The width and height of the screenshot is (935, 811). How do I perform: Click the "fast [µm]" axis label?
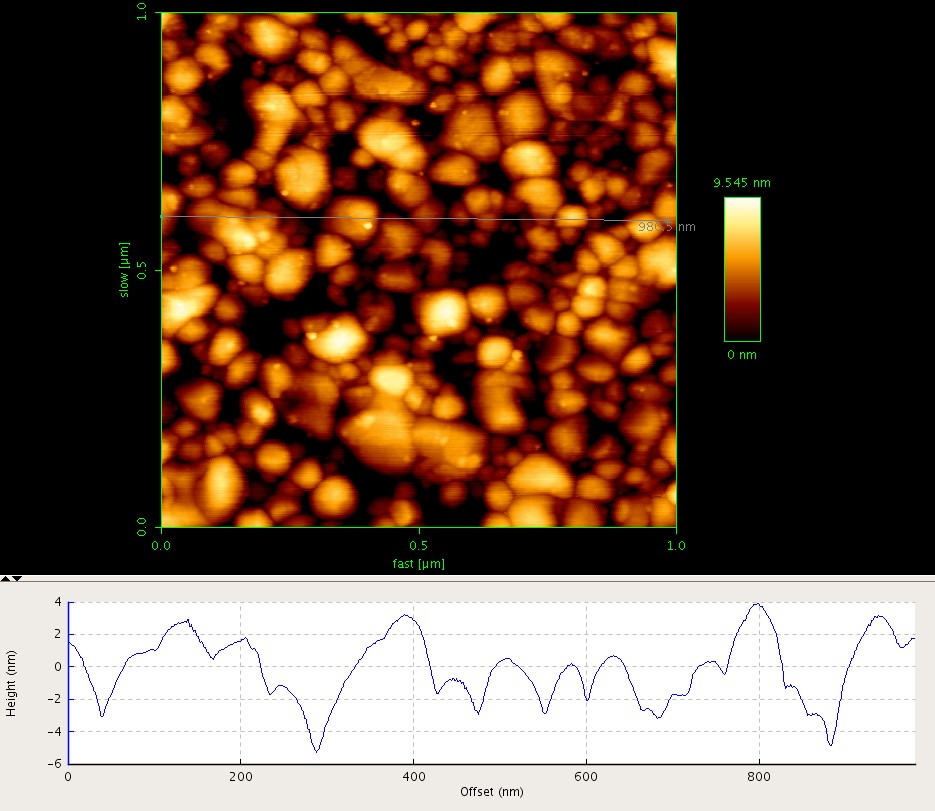coord(418,564)
